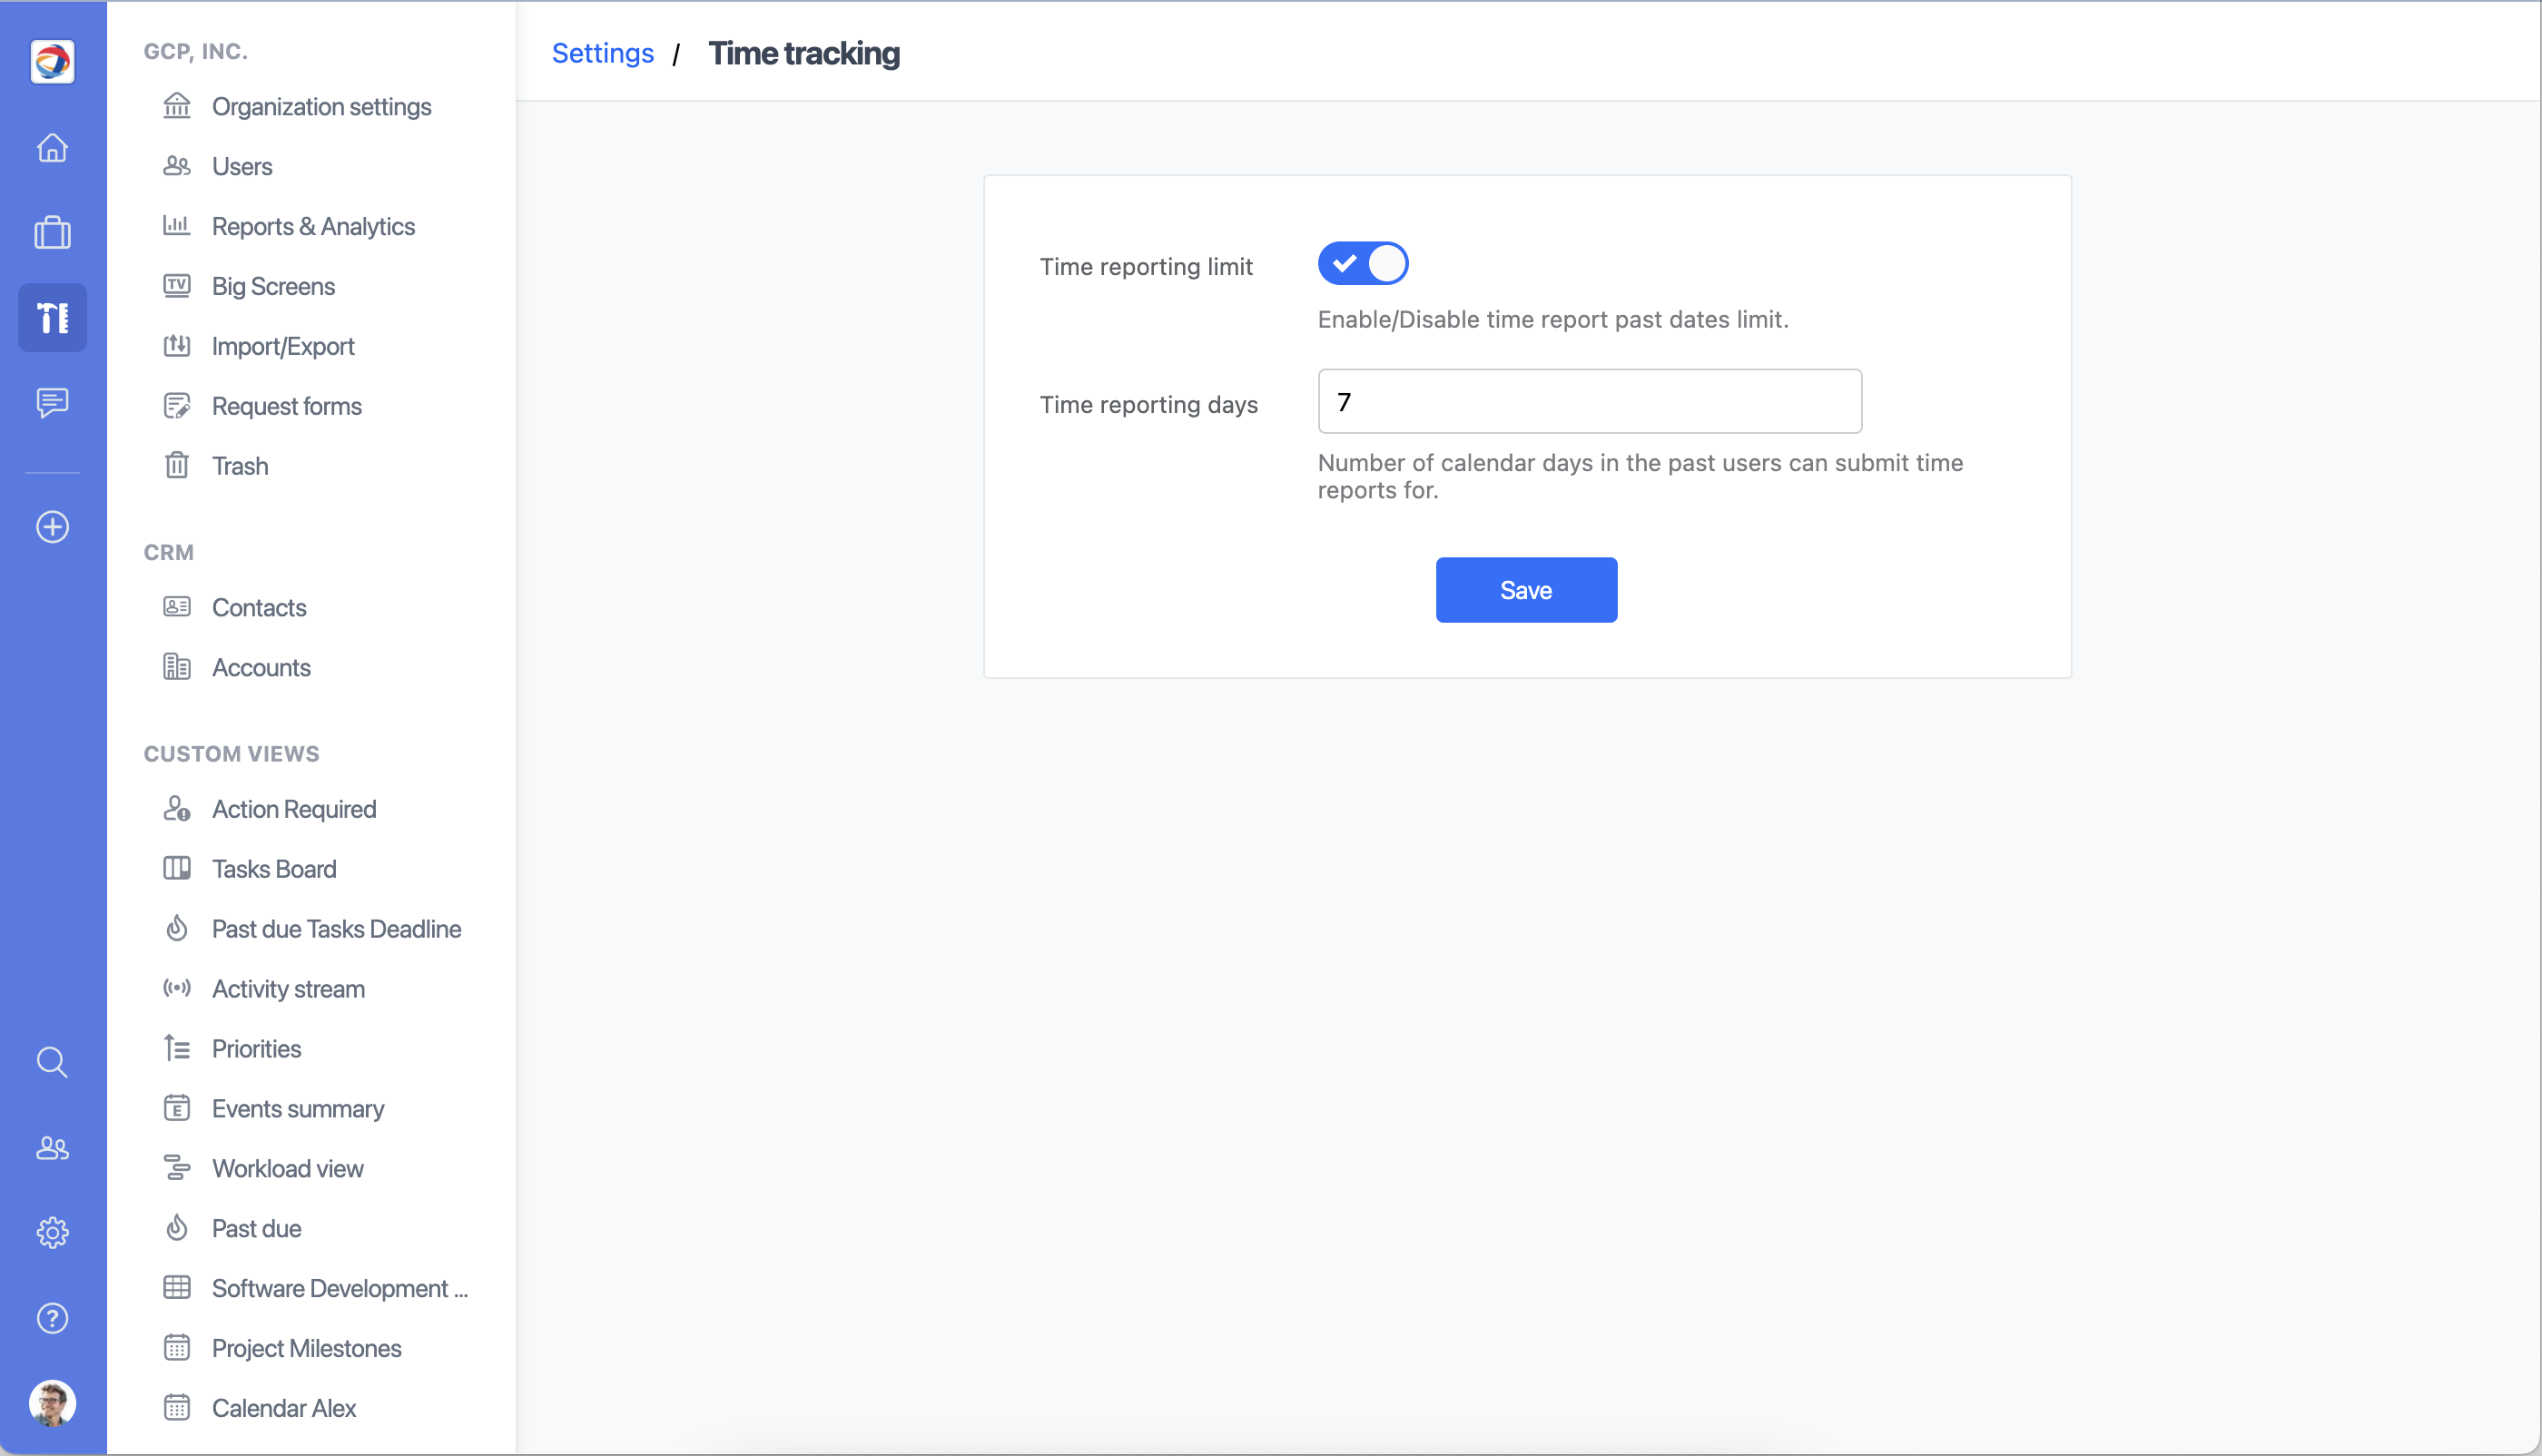Open the help question mark icon
This screenshot has height=1456, width=2542.
point(52,1318)
